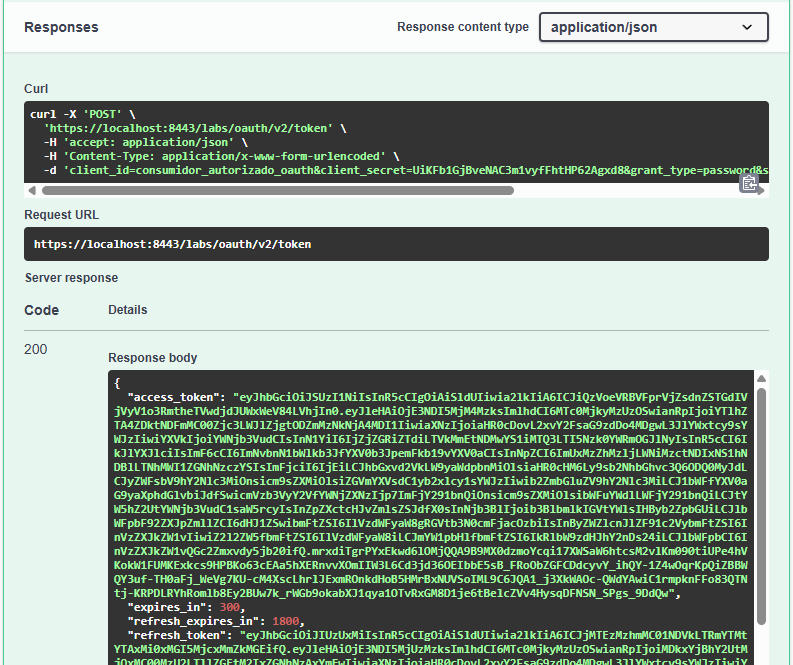Click the Request URL localhost token address

tap(172, 244)
